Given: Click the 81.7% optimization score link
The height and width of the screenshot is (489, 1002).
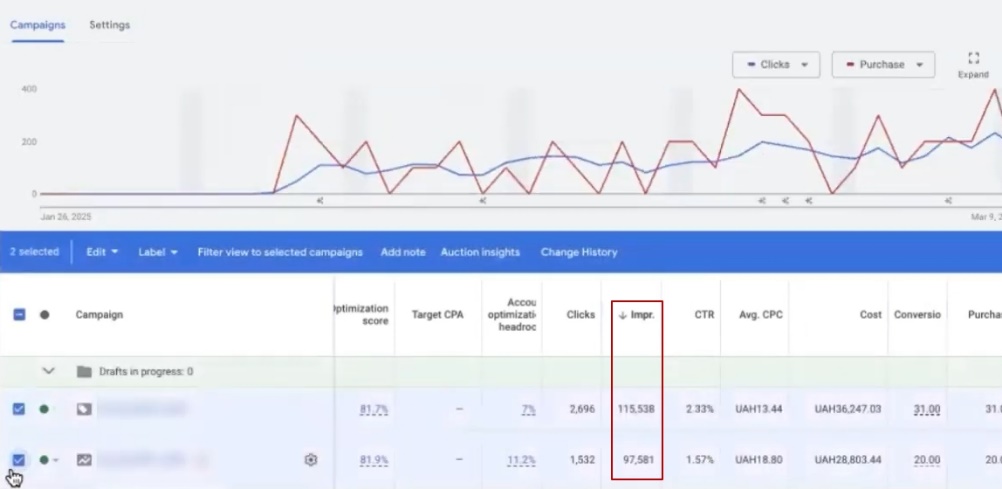Looking at the screenshot, I should [374, 409].
